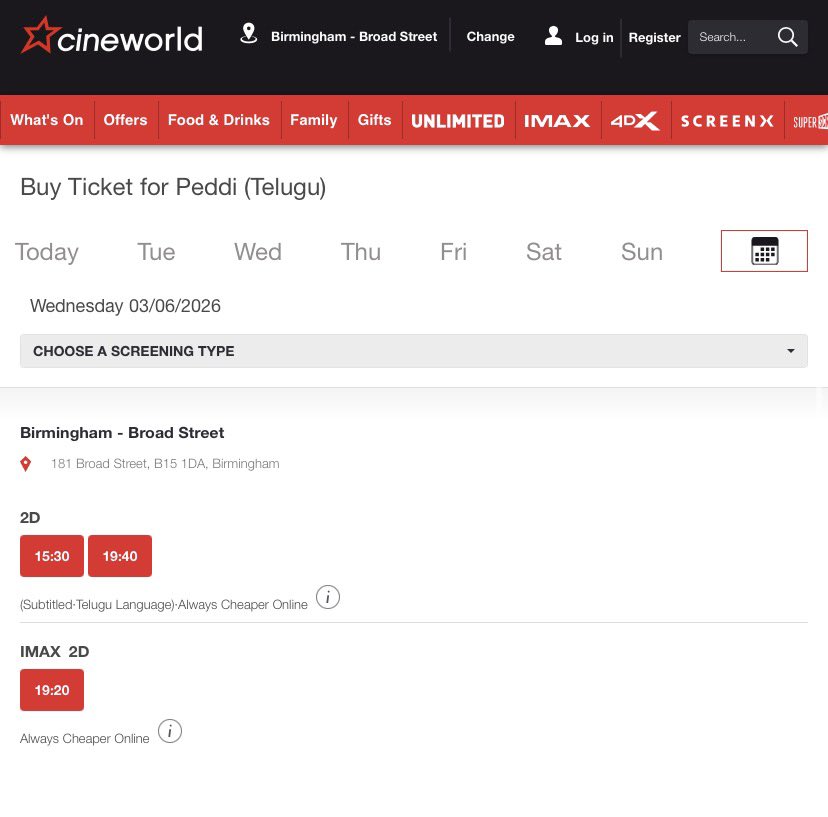Click the Log in link
Viewport: 828px width, 817px height.
[594, 37]
